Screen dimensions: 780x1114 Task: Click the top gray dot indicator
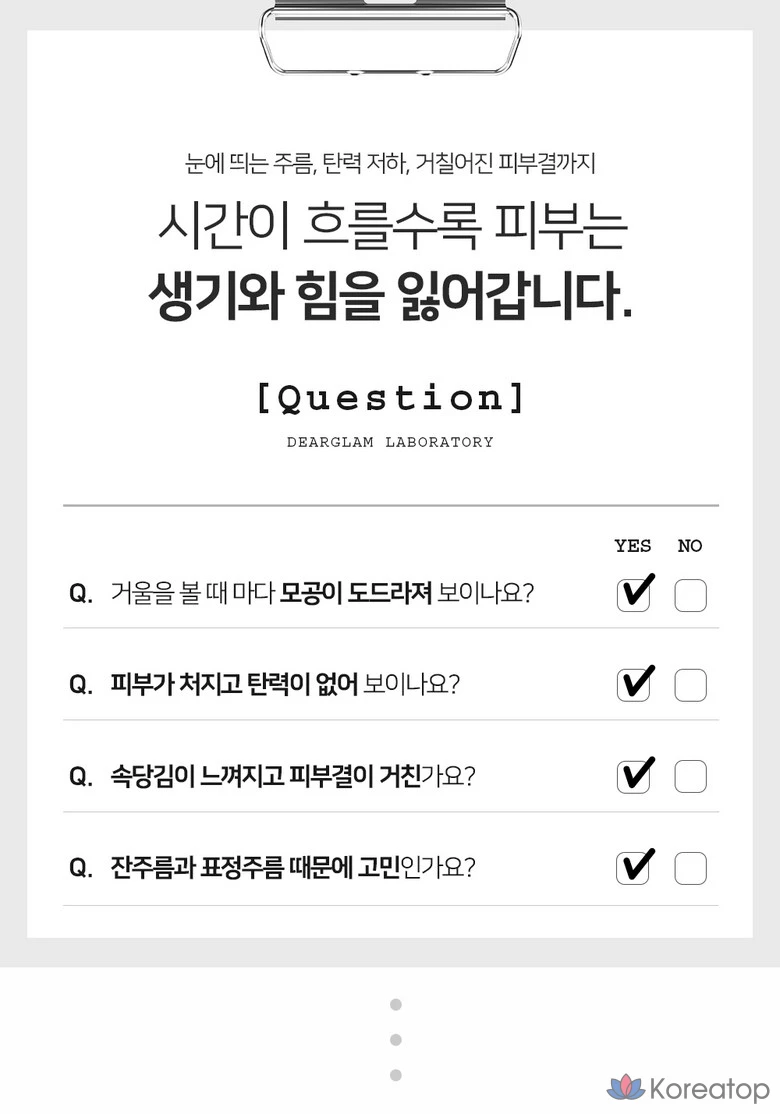pyautogui.click(x=396, y=1004)
